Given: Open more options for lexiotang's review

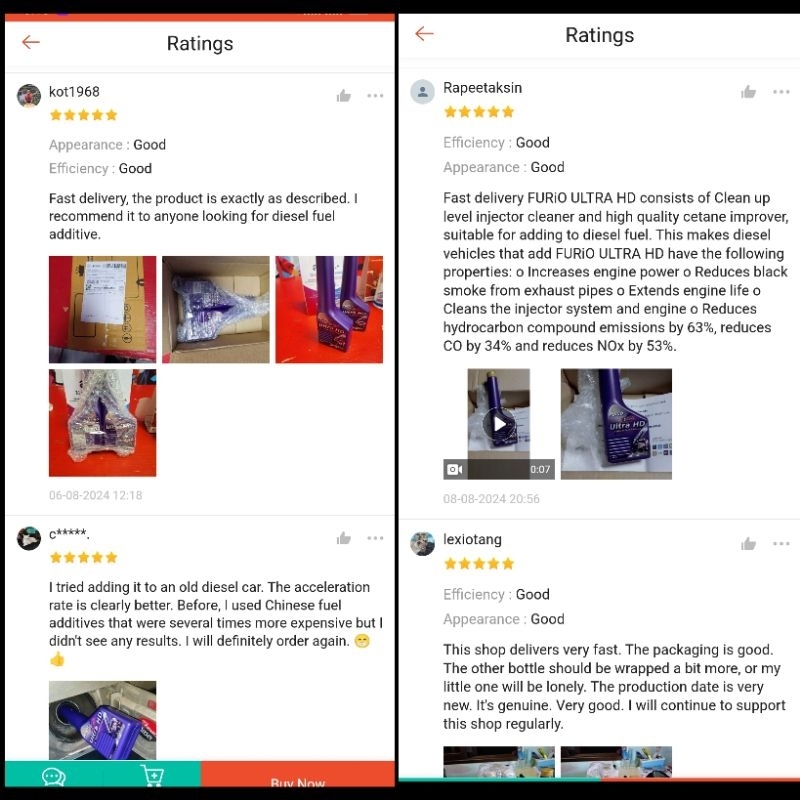Looking at the screenshot, I should pos(781,544).
